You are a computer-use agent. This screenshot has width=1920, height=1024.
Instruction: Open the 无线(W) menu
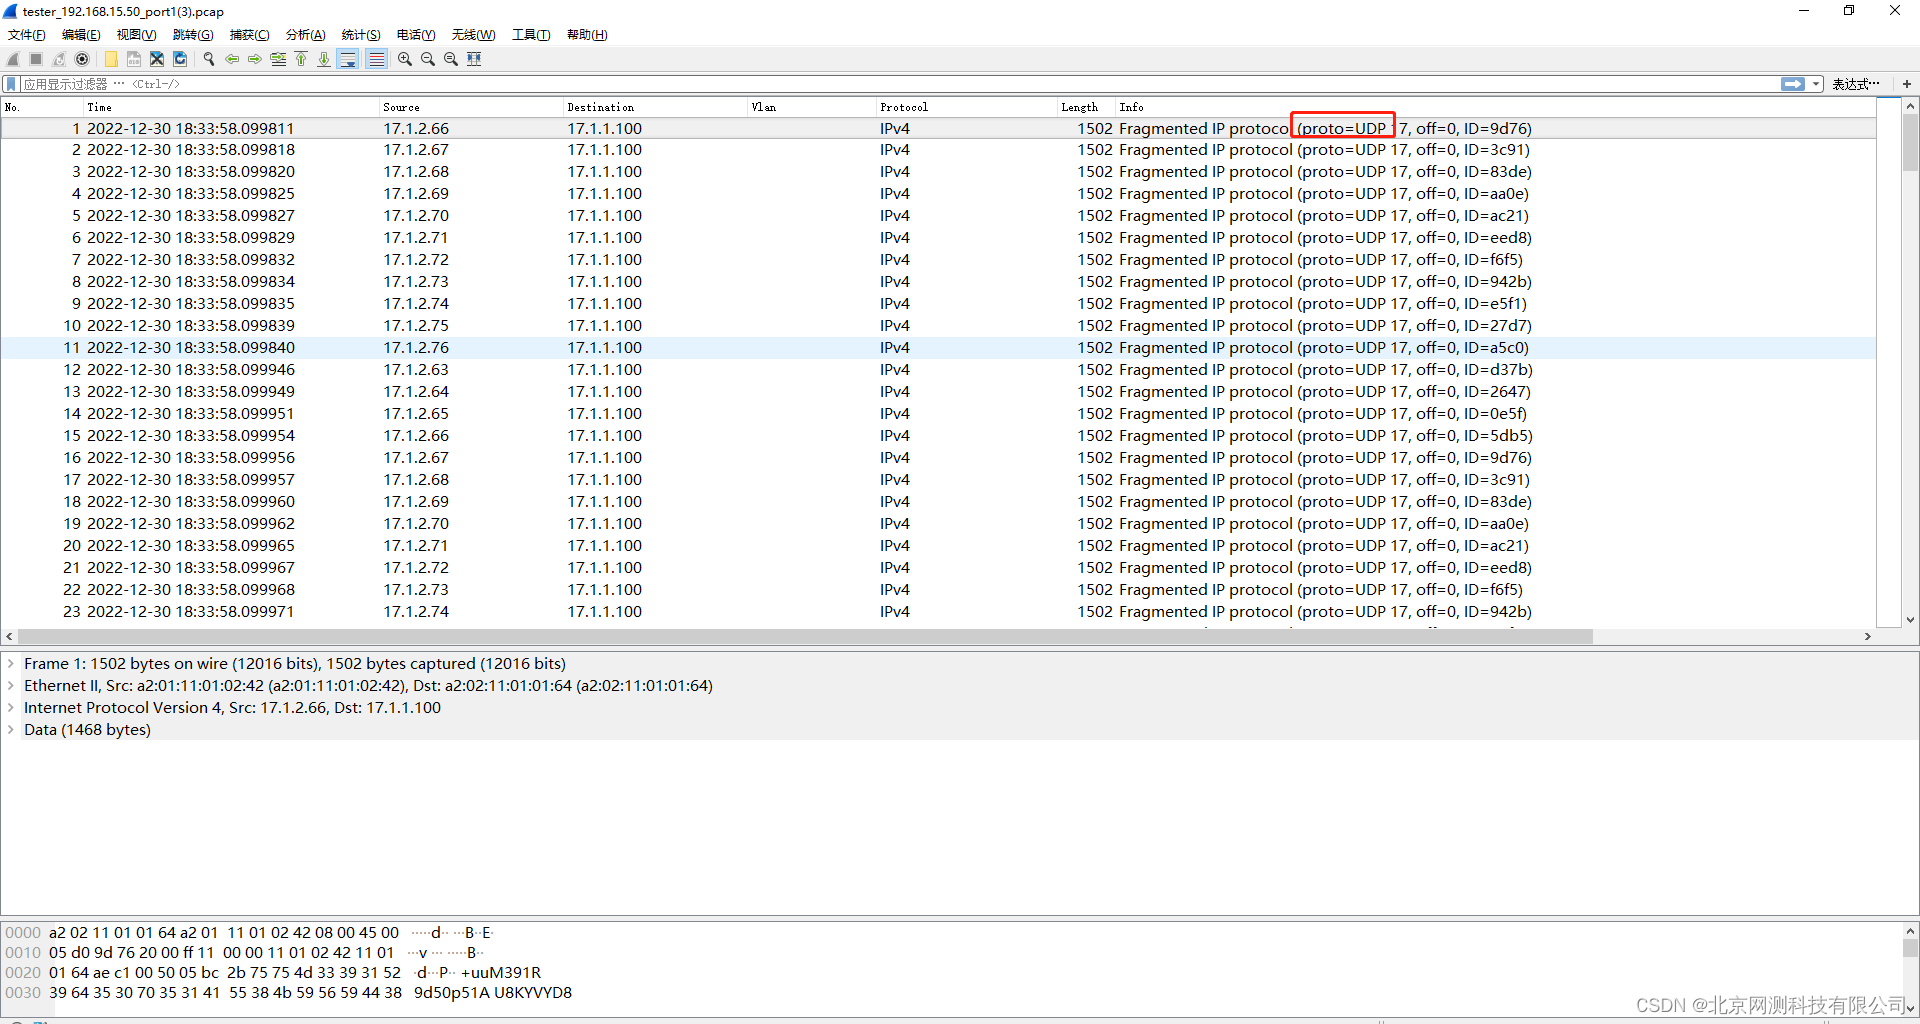coord(473,35)
